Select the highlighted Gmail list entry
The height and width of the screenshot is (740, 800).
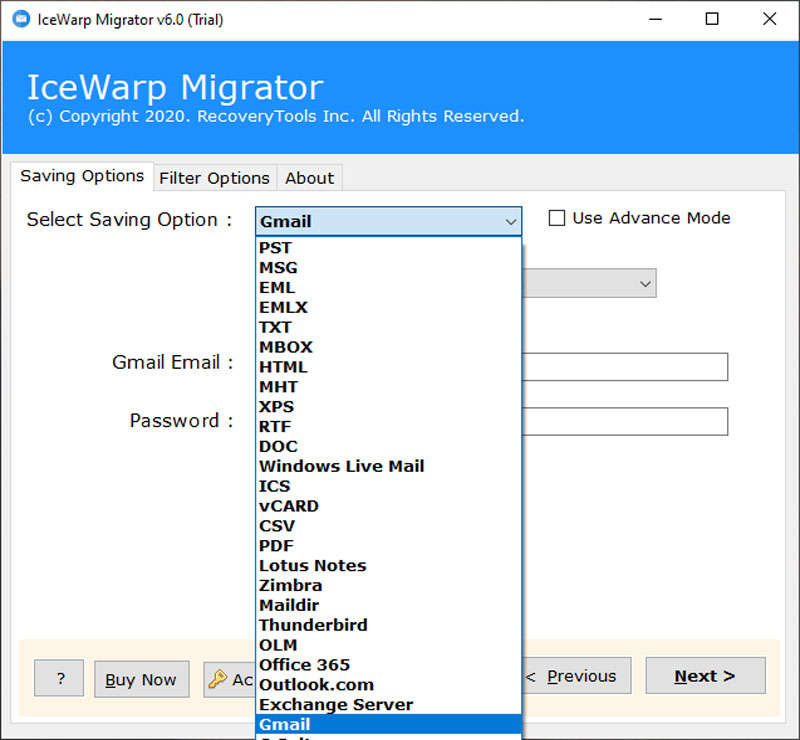(x=388, y=725)
